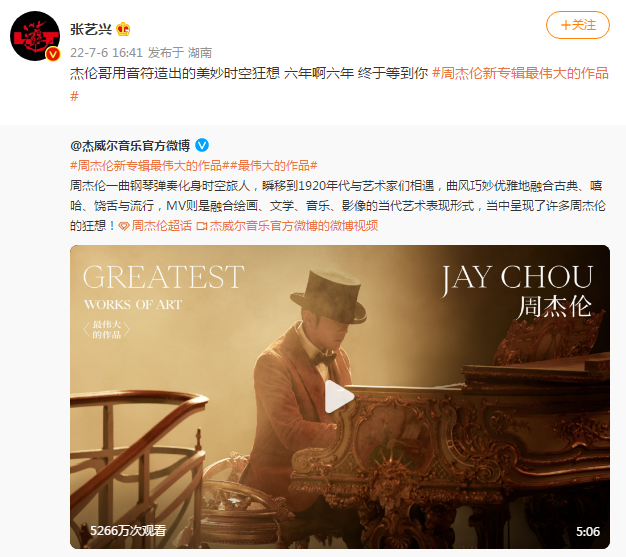Screen dimensions: 626x557
Task: Open post timestamp 22-7-6 16:41
Action: point(106,52)
